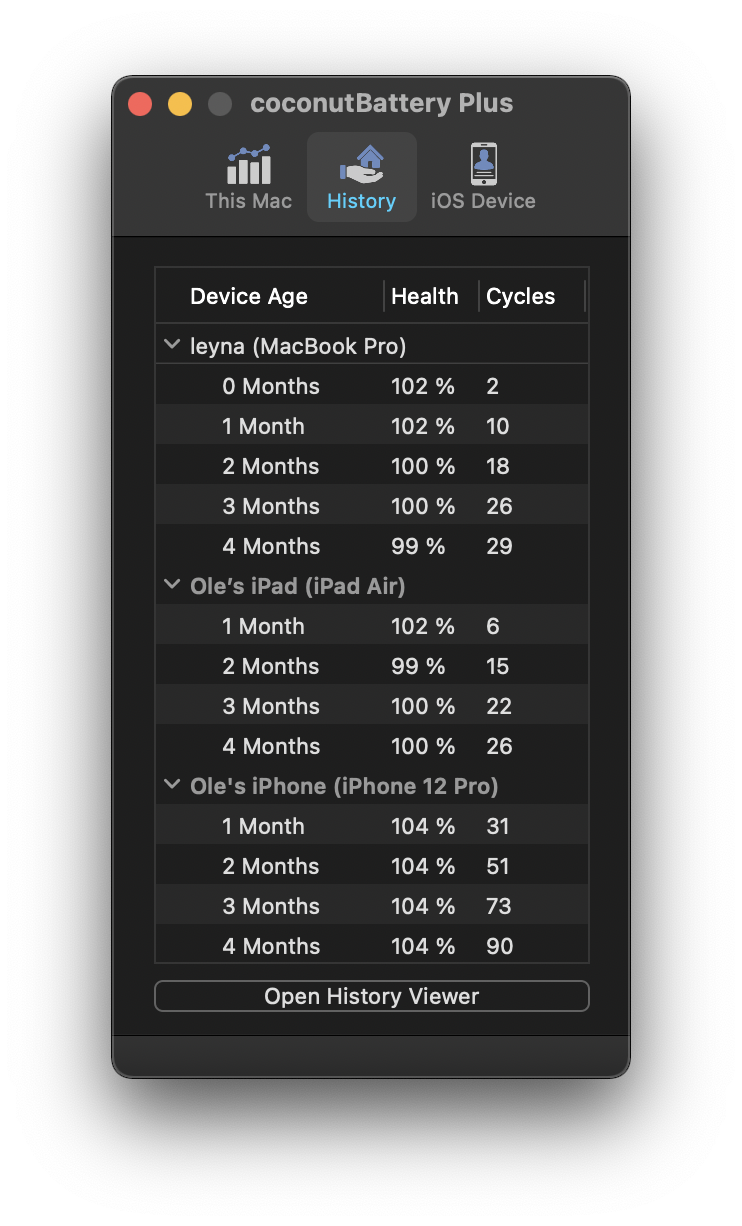
Task: Click the iOS Device phone icon
Action: 483,164
